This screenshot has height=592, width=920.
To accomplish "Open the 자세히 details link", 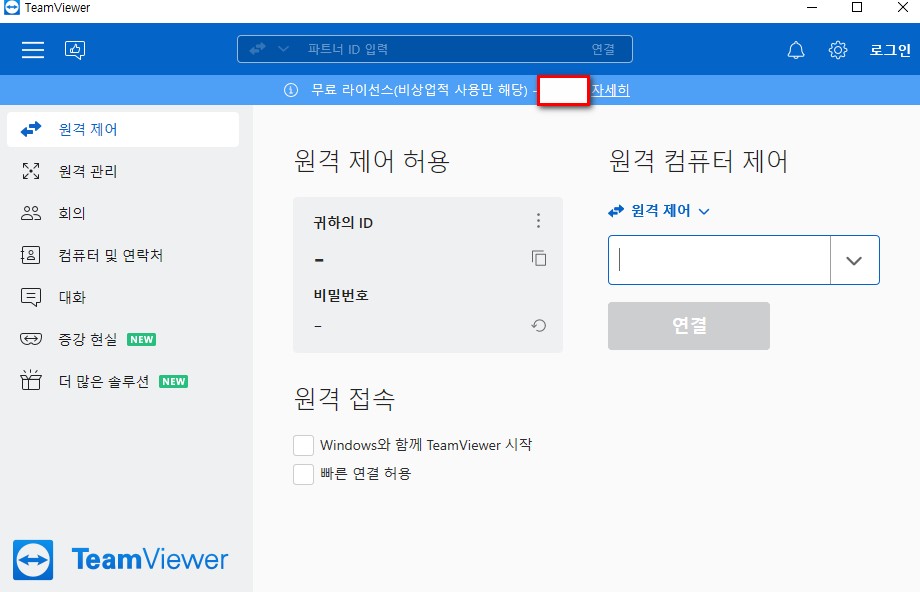I will coord(610,90).
